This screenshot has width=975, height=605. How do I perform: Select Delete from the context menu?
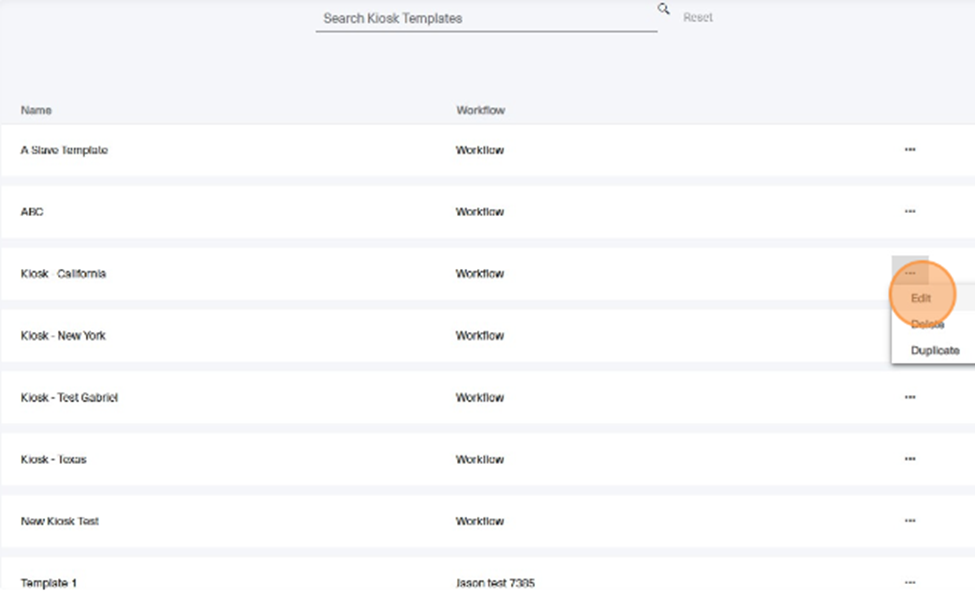pos(928,324)
